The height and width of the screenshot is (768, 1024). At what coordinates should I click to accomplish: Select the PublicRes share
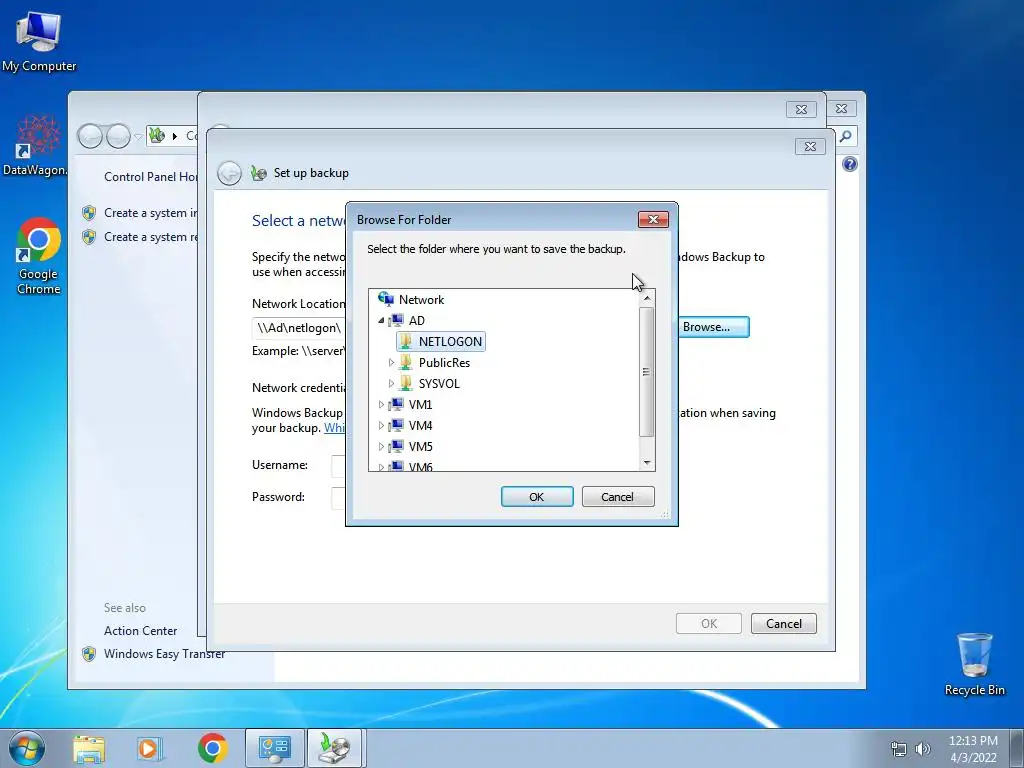[x=444, y=362]
